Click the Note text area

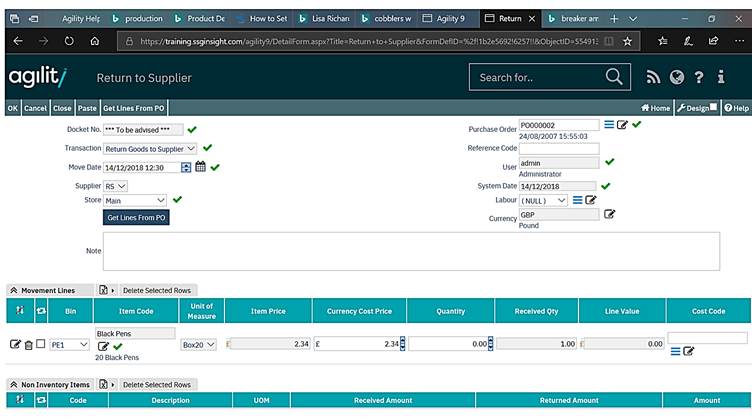(411, 251)
